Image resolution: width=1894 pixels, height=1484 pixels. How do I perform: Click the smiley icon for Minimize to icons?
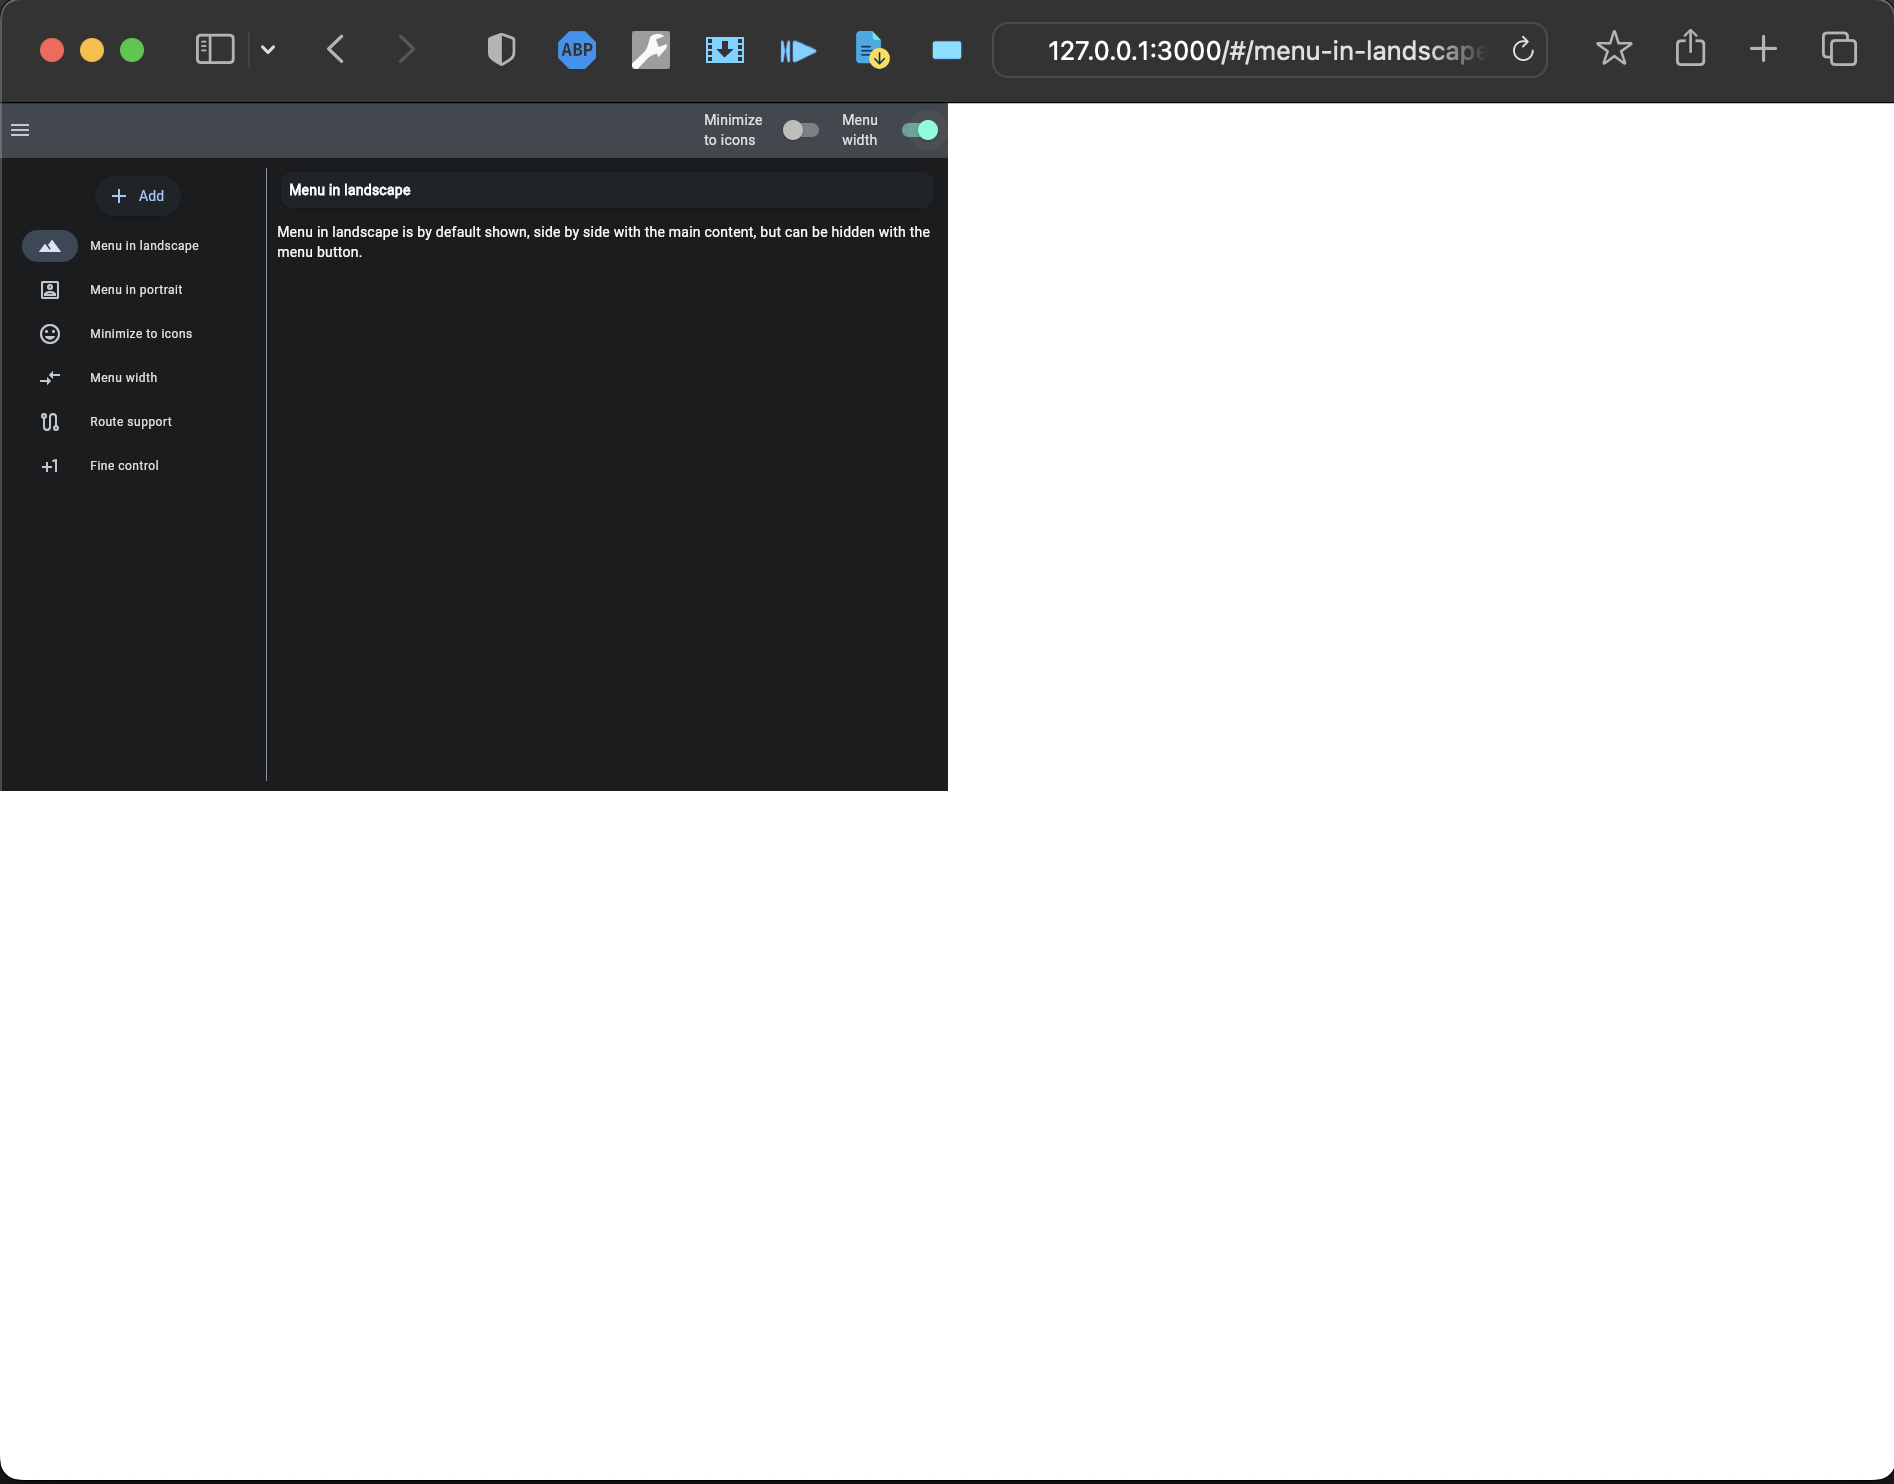click(50, 333)
